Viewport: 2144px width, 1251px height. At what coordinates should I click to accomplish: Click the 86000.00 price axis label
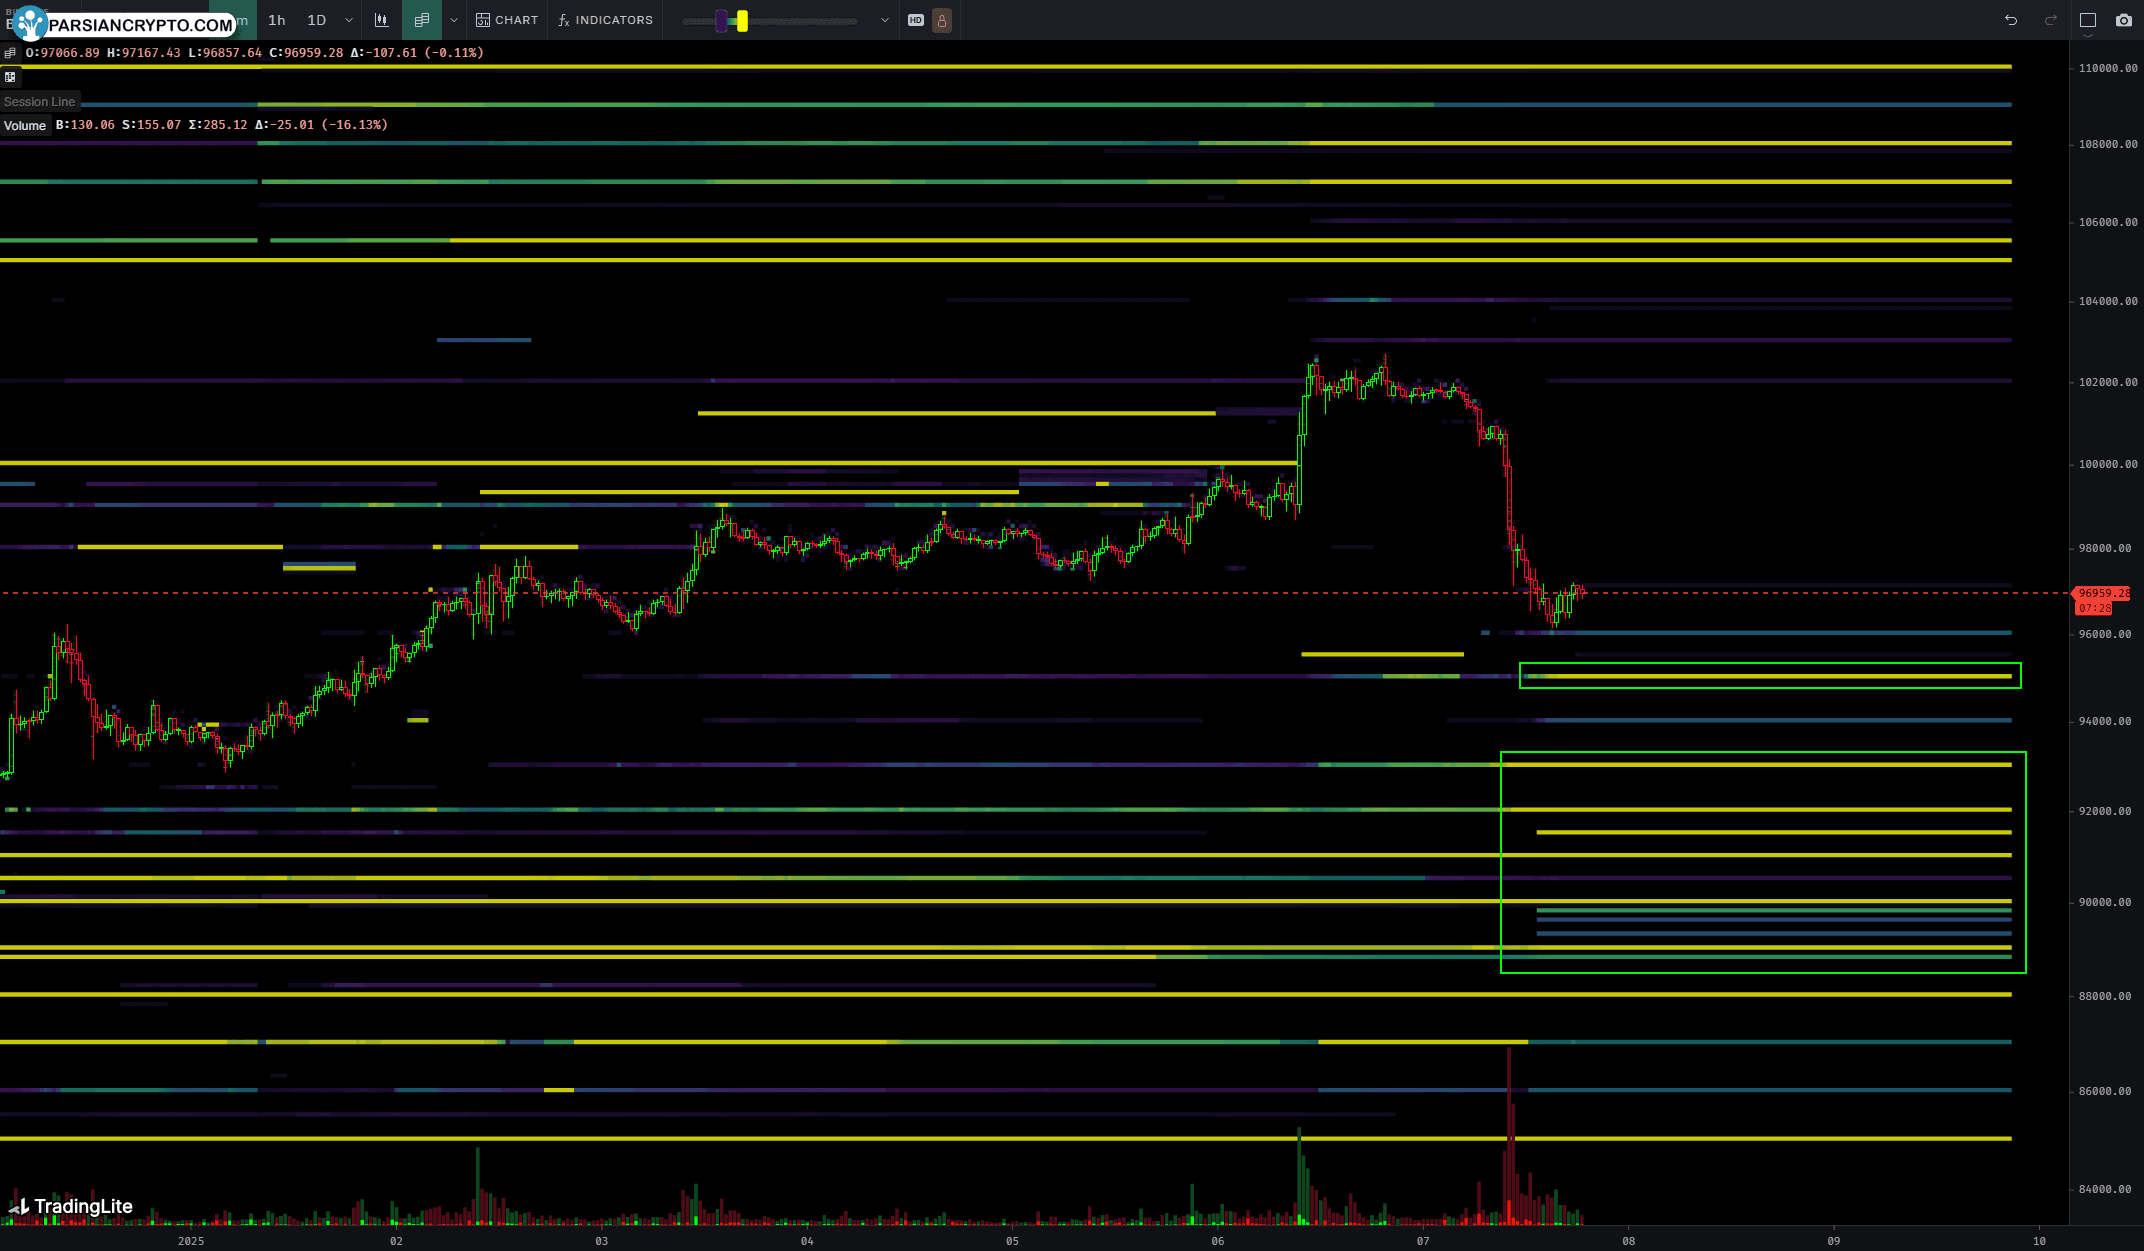tap(2104, 1091)
